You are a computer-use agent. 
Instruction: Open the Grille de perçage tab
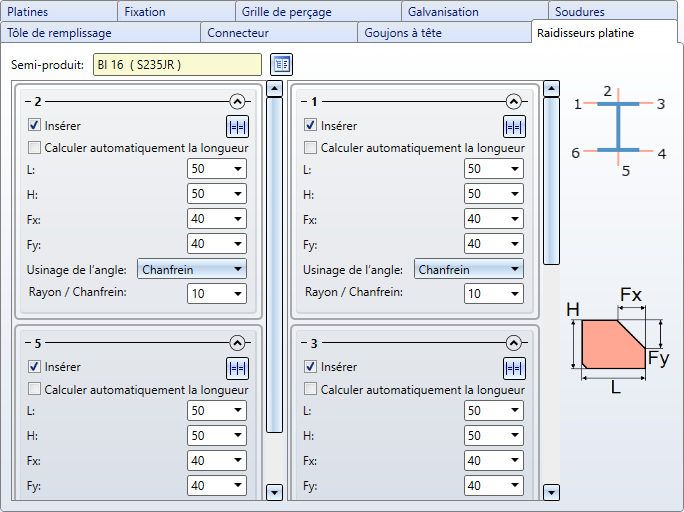[x=318, y=11]
